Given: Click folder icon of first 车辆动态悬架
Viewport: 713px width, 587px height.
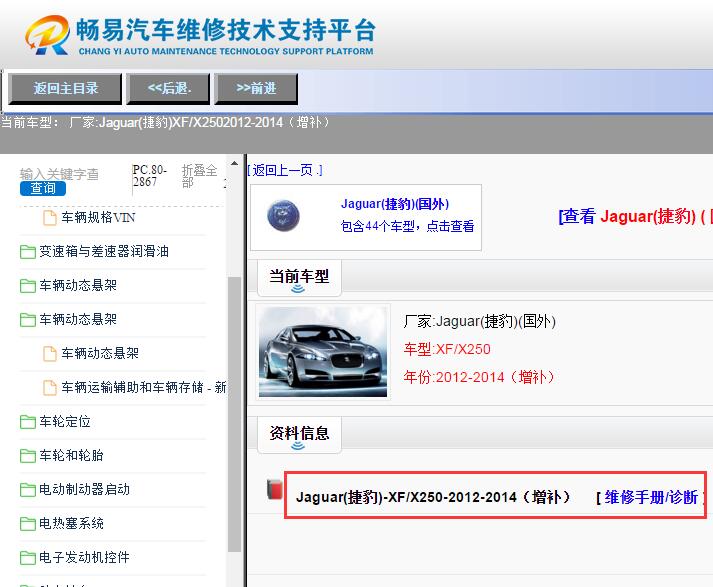Looking at the screenshot, I should coord(28,286).
